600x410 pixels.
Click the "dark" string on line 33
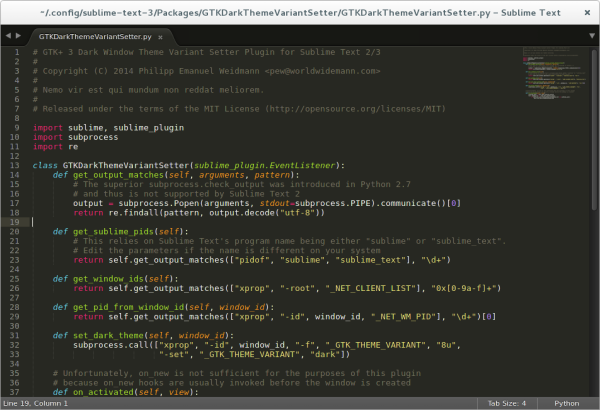[x=325, y=354]
